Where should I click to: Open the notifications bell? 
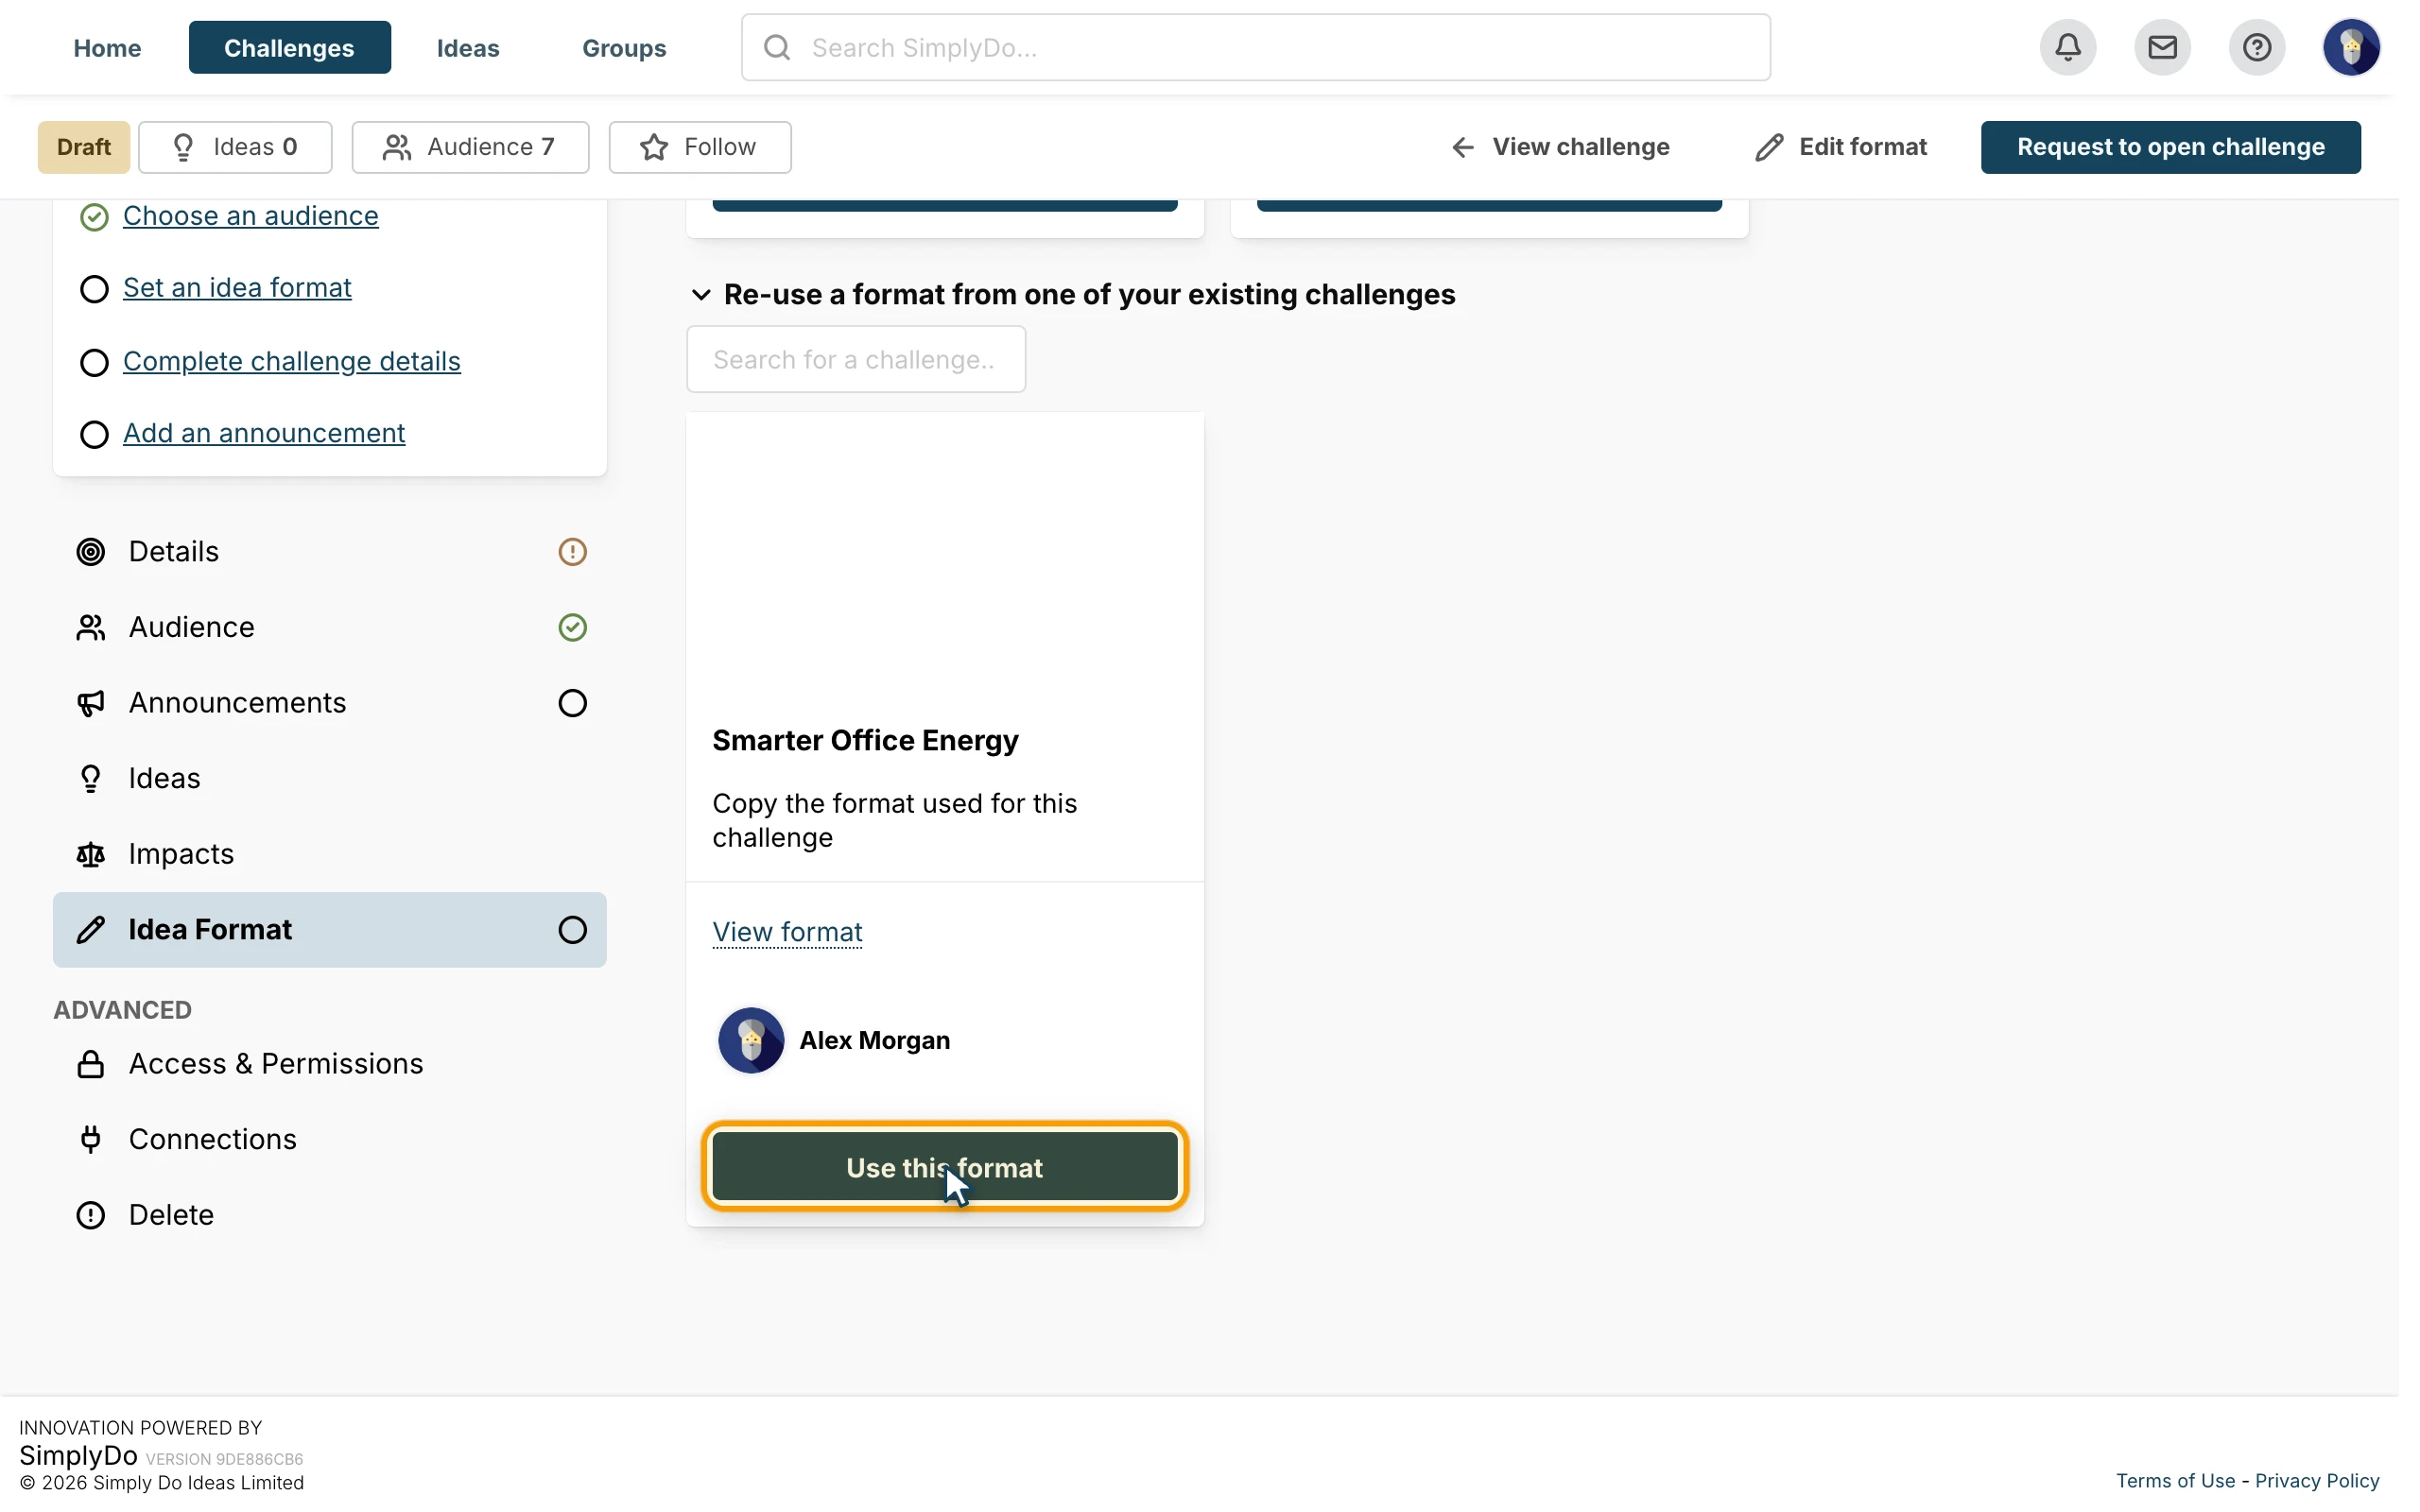tap(2067, 47)
